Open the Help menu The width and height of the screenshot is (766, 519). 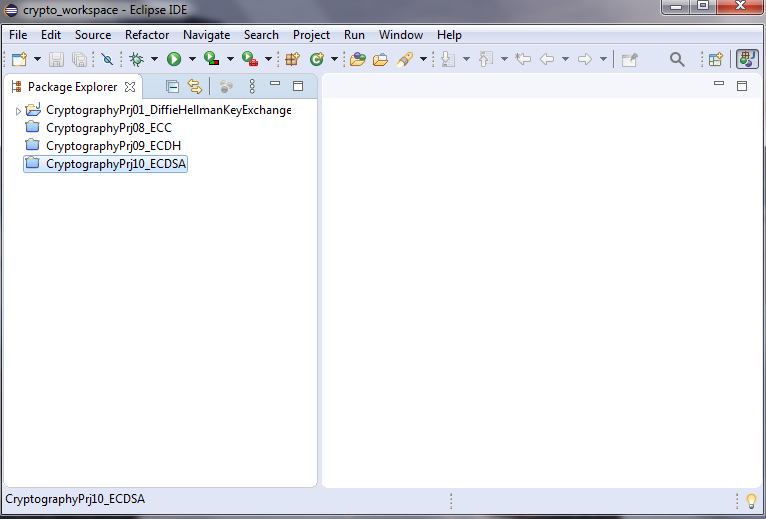[x=449, y=35]
